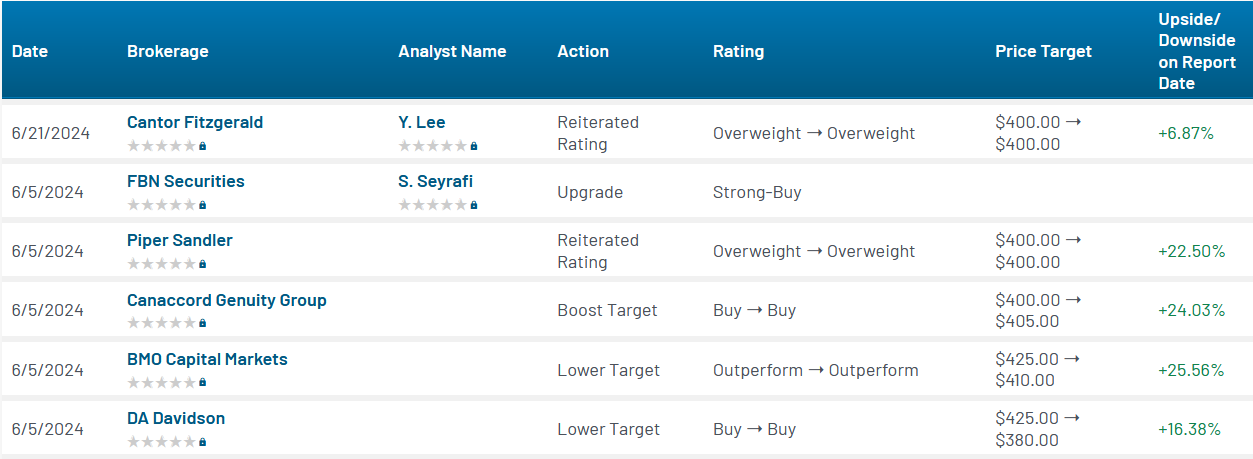Image resolution: width=1253 pixels, height=459 pixels.
Task: Click the lock icon under Piper Sandler
Action: point(203,264)
